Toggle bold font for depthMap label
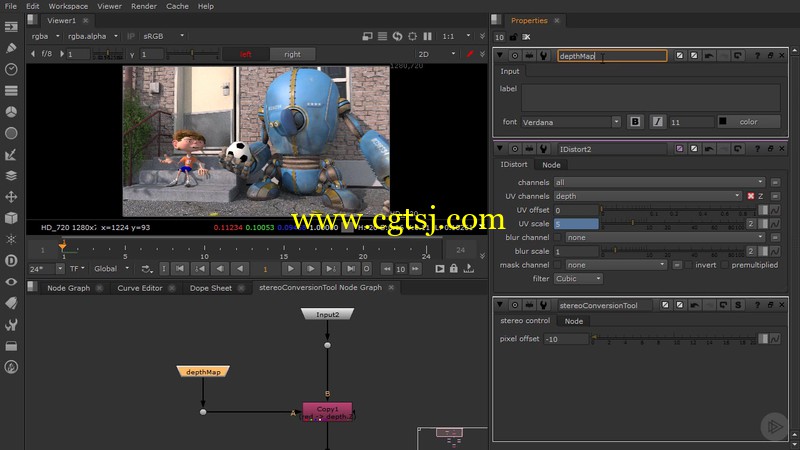 click(x=635, y=122)
